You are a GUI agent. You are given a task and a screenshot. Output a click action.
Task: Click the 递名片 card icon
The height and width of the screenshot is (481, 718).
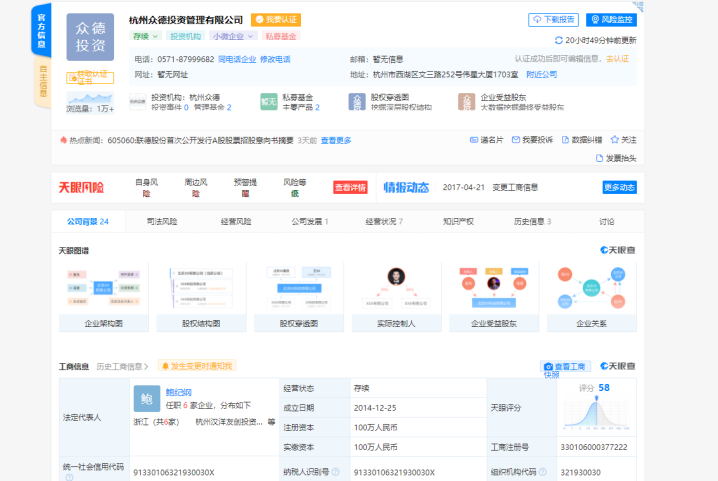tap(474, 140)
